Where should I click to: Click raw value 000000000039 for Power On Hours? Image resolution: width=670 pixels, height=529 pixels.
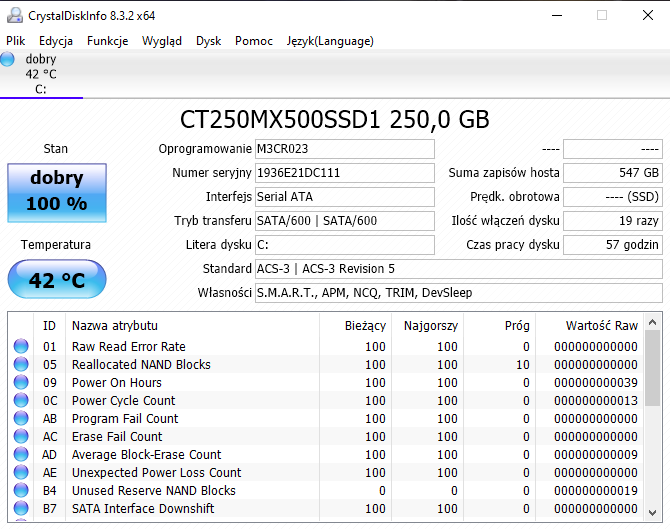596,382
